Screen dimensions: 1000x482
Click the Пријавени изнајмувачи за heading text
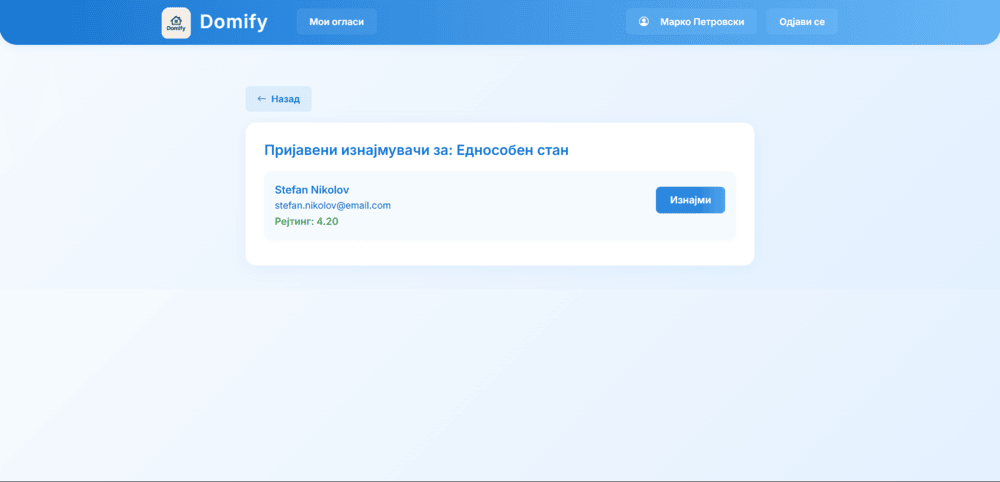pos(357,150)
